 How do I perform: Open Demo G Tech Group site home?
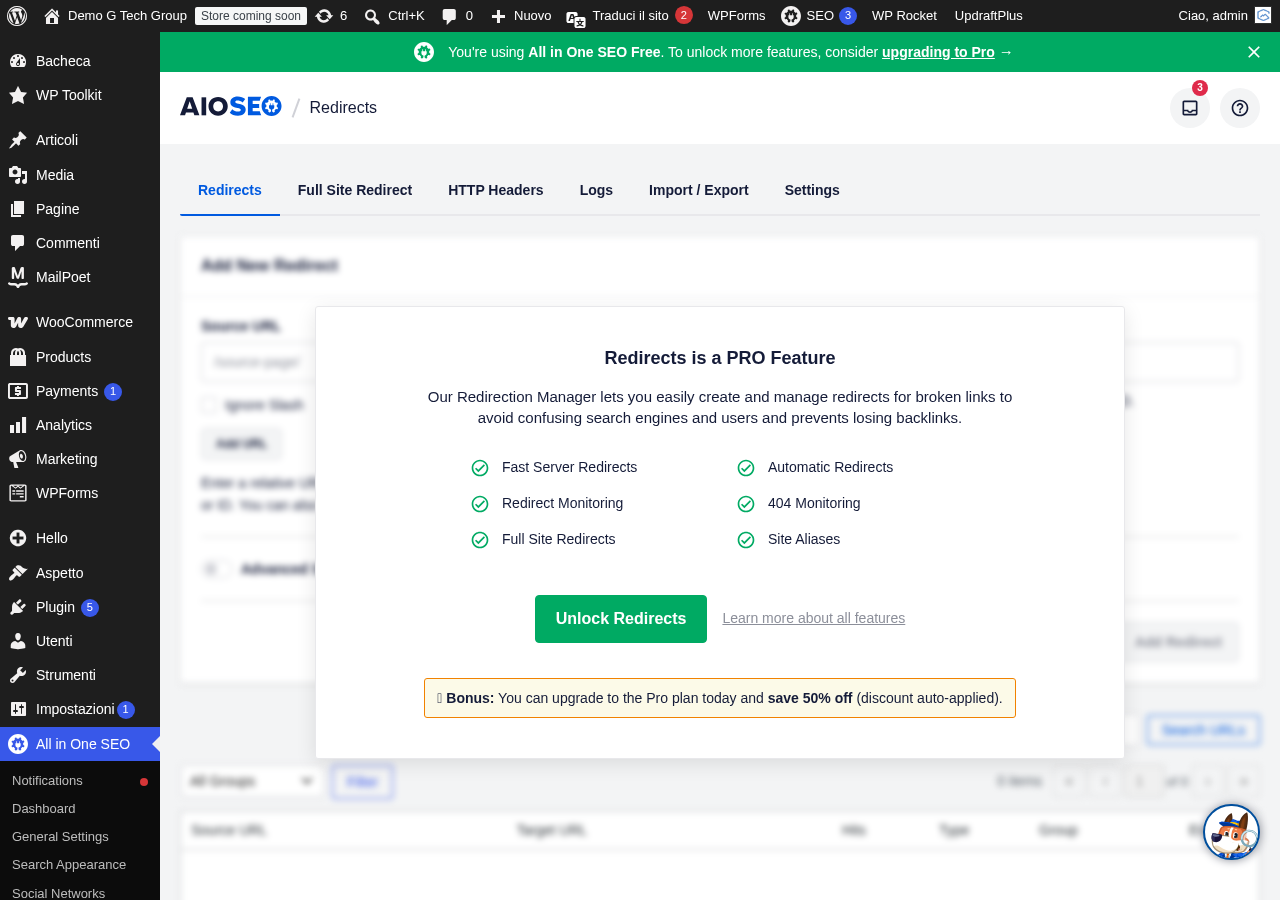pos(115,16)
